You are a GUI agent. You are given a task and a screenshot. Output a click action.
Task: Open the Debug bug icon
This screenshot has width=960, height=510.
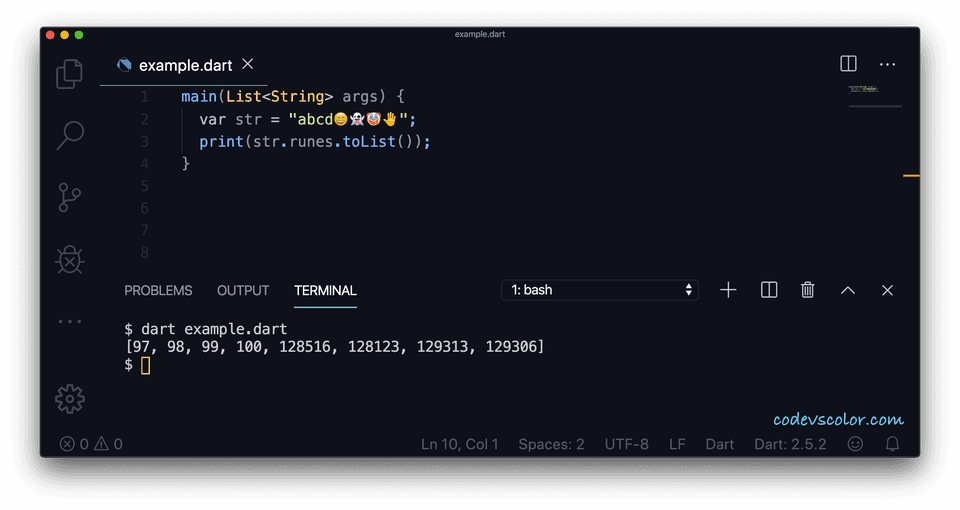tap(69, 260)
